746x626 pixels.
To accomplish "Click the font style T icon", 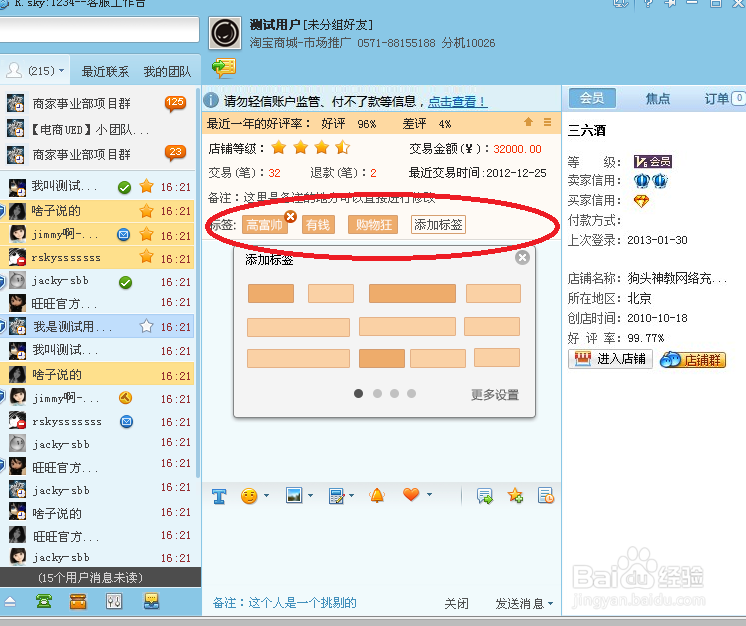I will tap(219, 497).
